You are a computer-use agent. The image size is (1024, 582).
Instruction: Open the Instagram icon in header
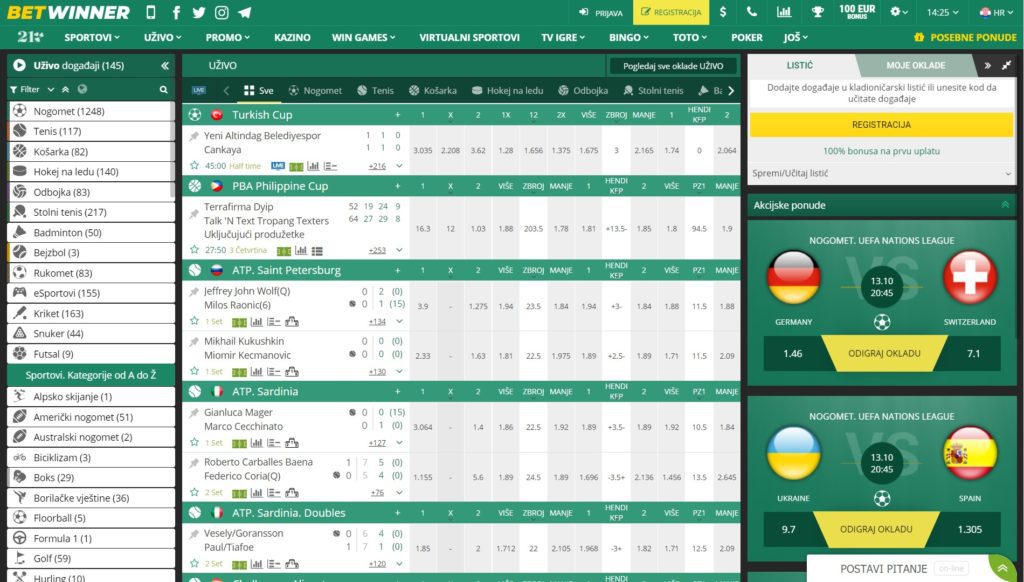point(222,12)
